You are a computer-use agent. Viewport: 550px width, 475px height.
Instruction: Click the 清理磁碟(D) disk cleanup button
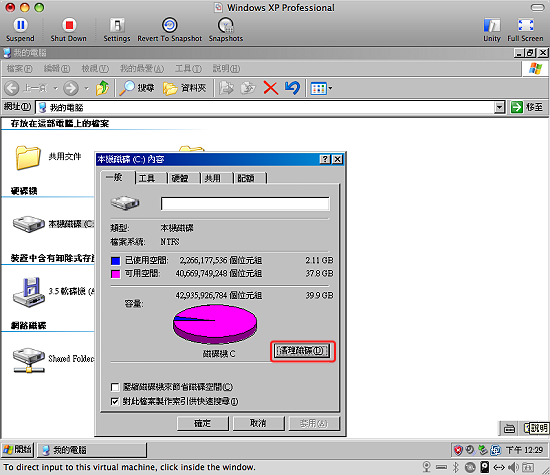click(302, 351)
